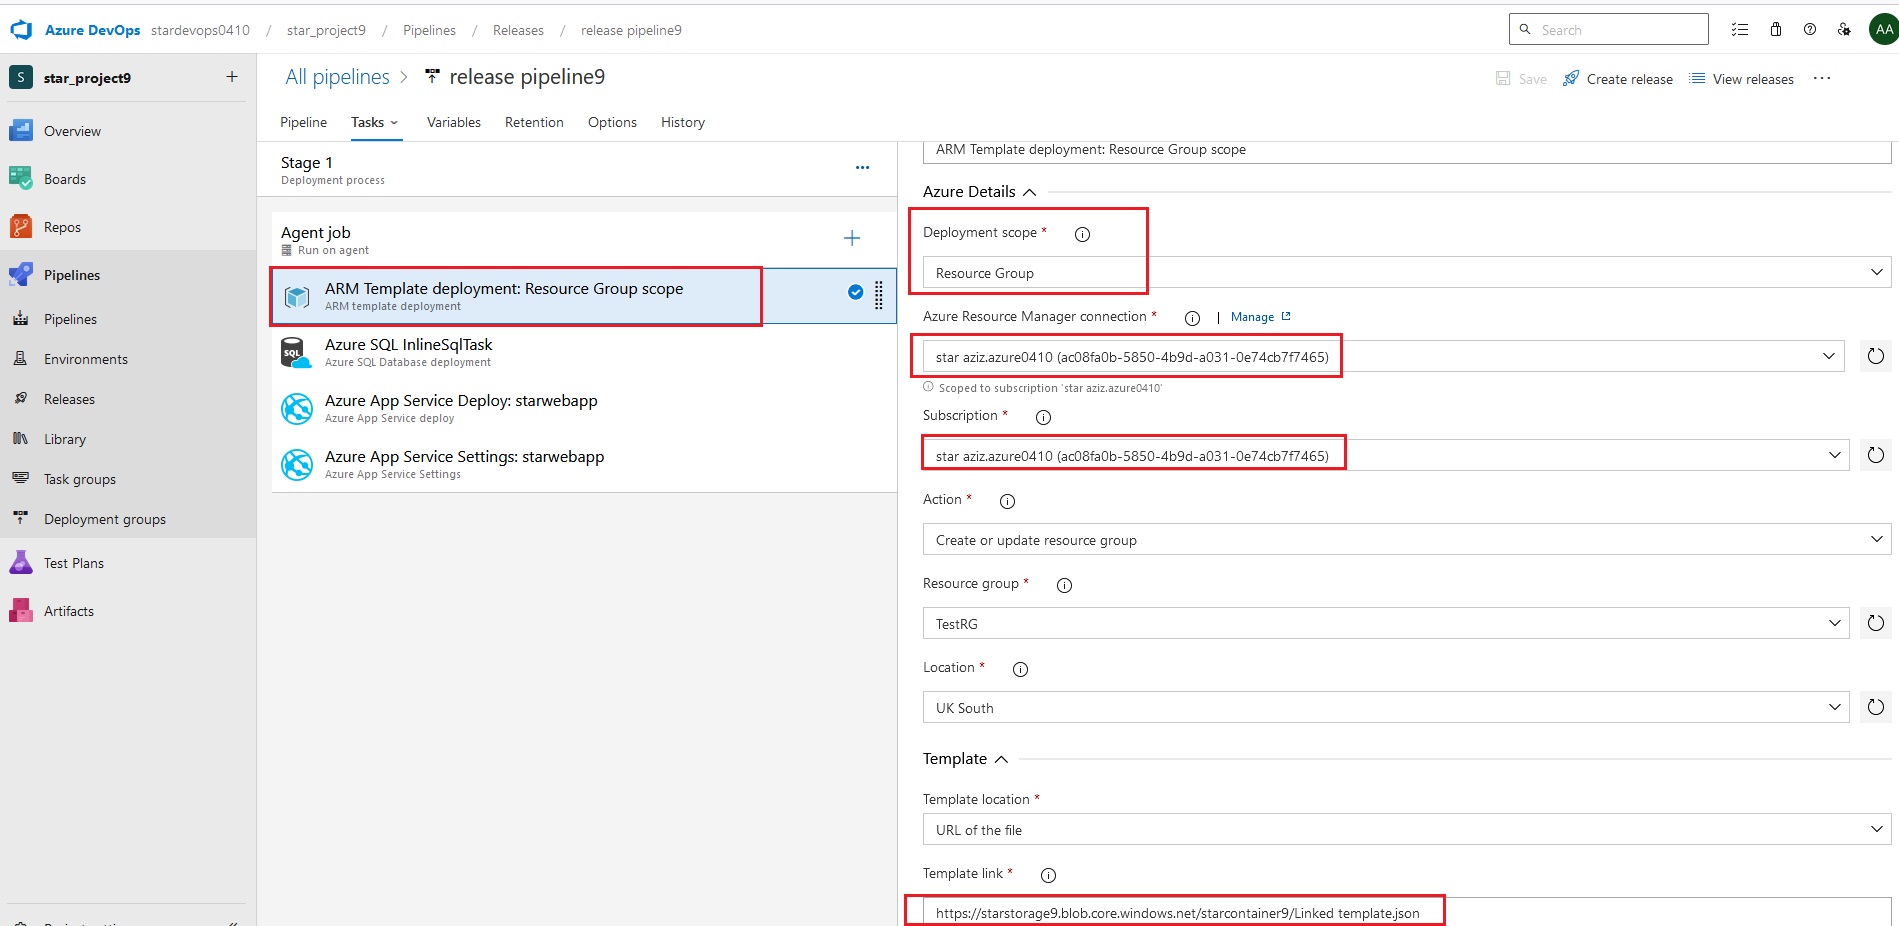Open the Location UK South dropdown
The height and width of the screenshot is (926, 1899).
[x=1386, y=707]
